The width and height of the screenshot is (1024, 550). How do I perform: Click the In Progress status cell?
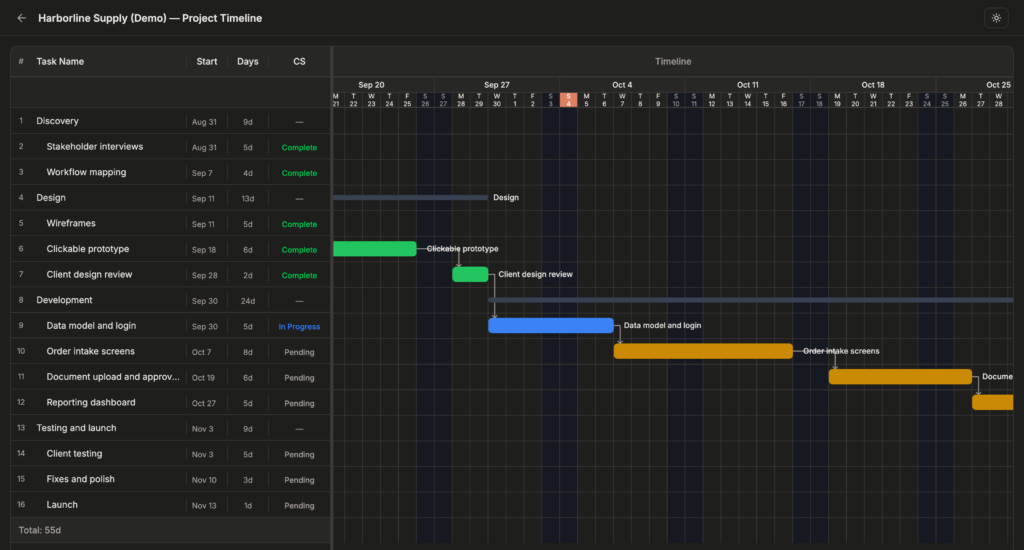[x=299, y=327]
